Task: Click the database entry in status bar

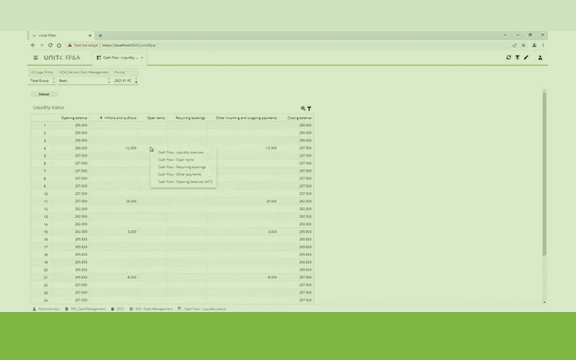Action: coord(85,309)
